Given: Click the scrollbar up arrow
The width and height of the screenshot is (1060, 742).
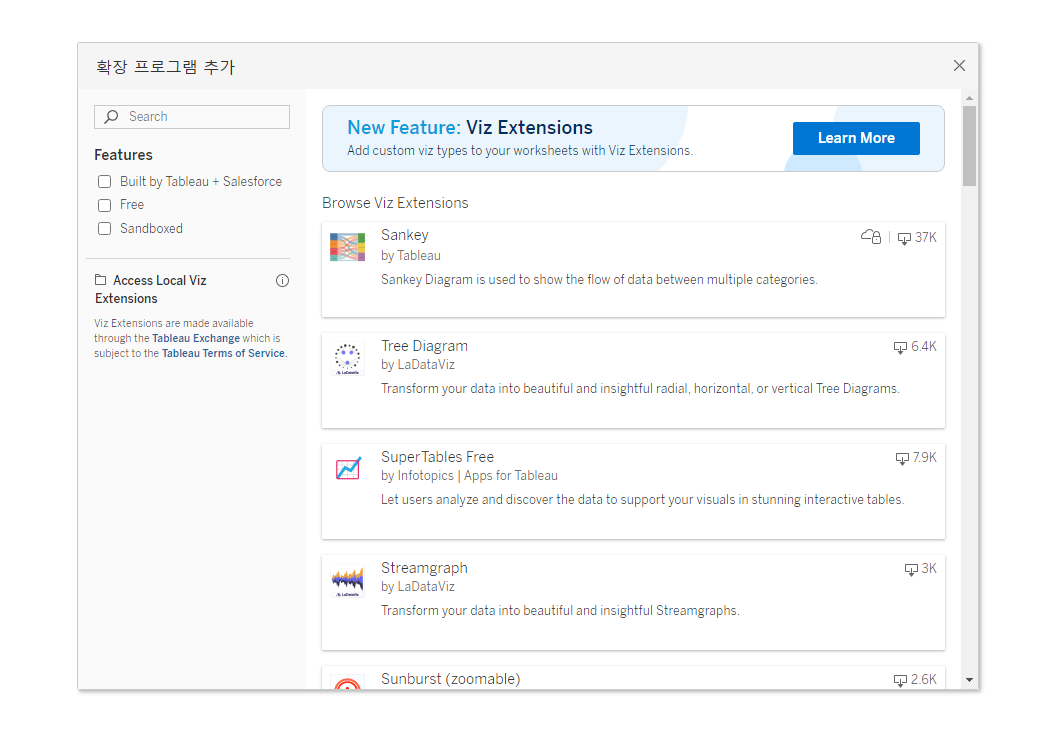Looking at the screenshot, I should 969,98.
